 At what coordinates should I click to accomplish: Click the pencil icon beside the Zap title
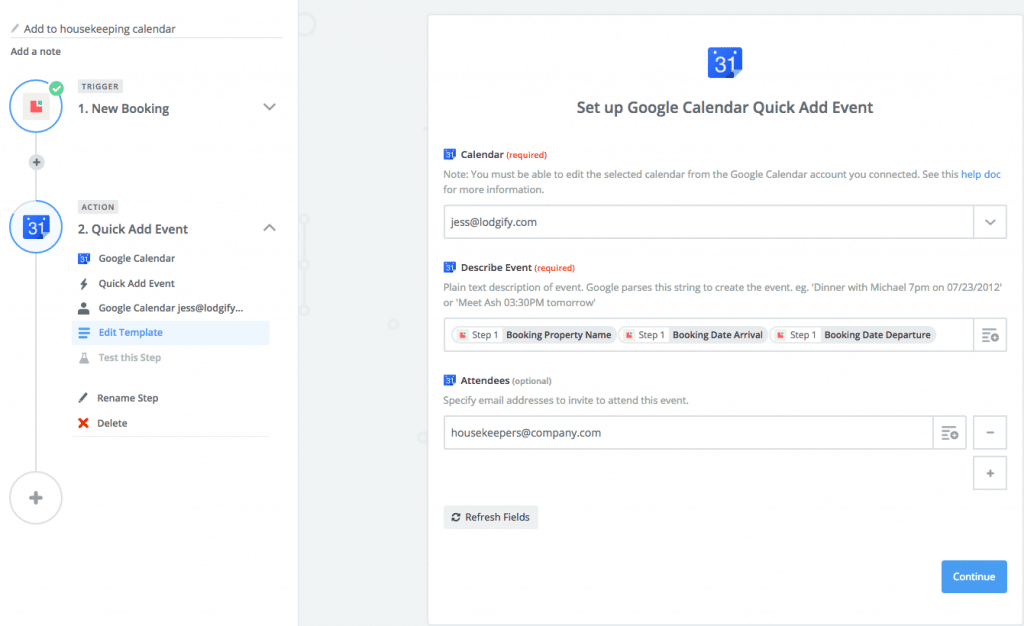[15, 28]
